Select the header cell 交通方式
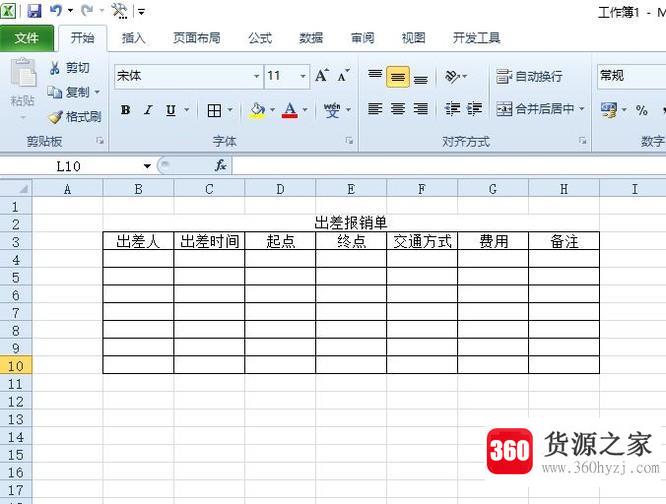 [422, 241]
